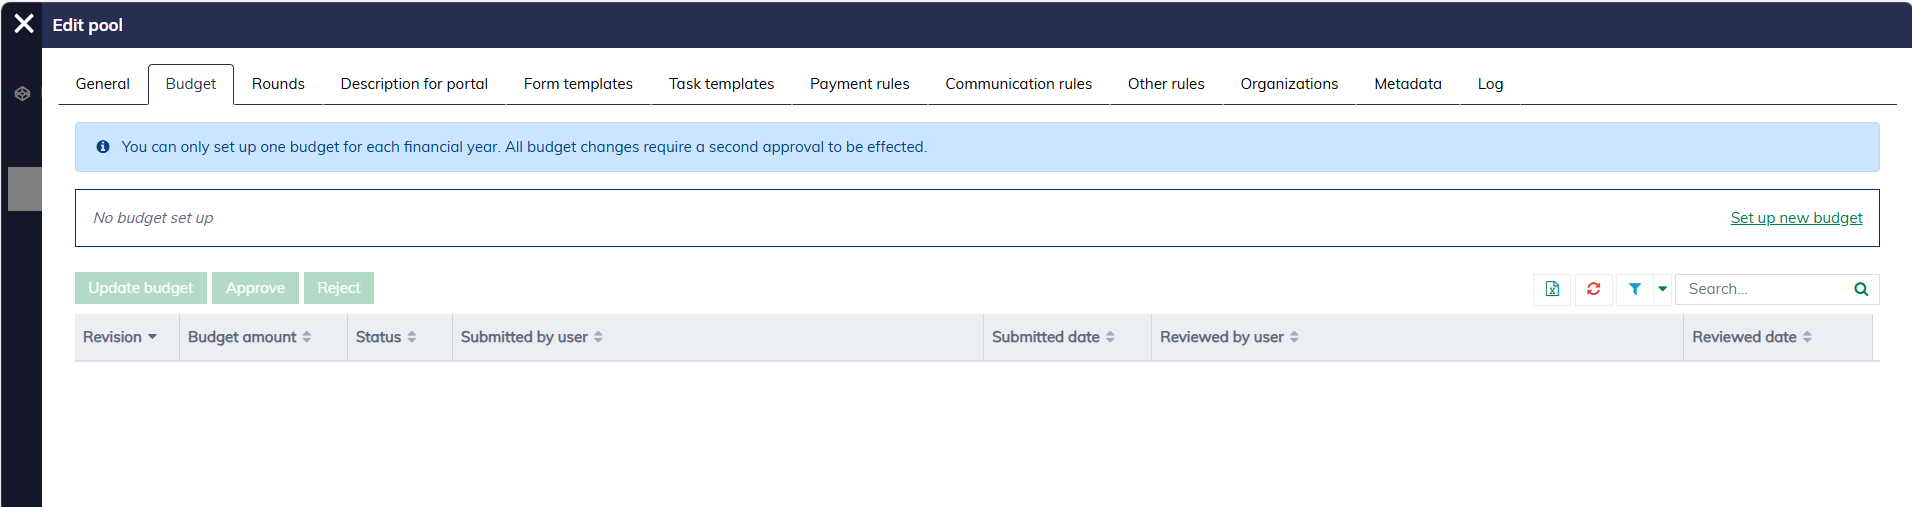Screen dimensions: 1912x507
Task: Sort by Status column
Action: (x=385, y=337)
